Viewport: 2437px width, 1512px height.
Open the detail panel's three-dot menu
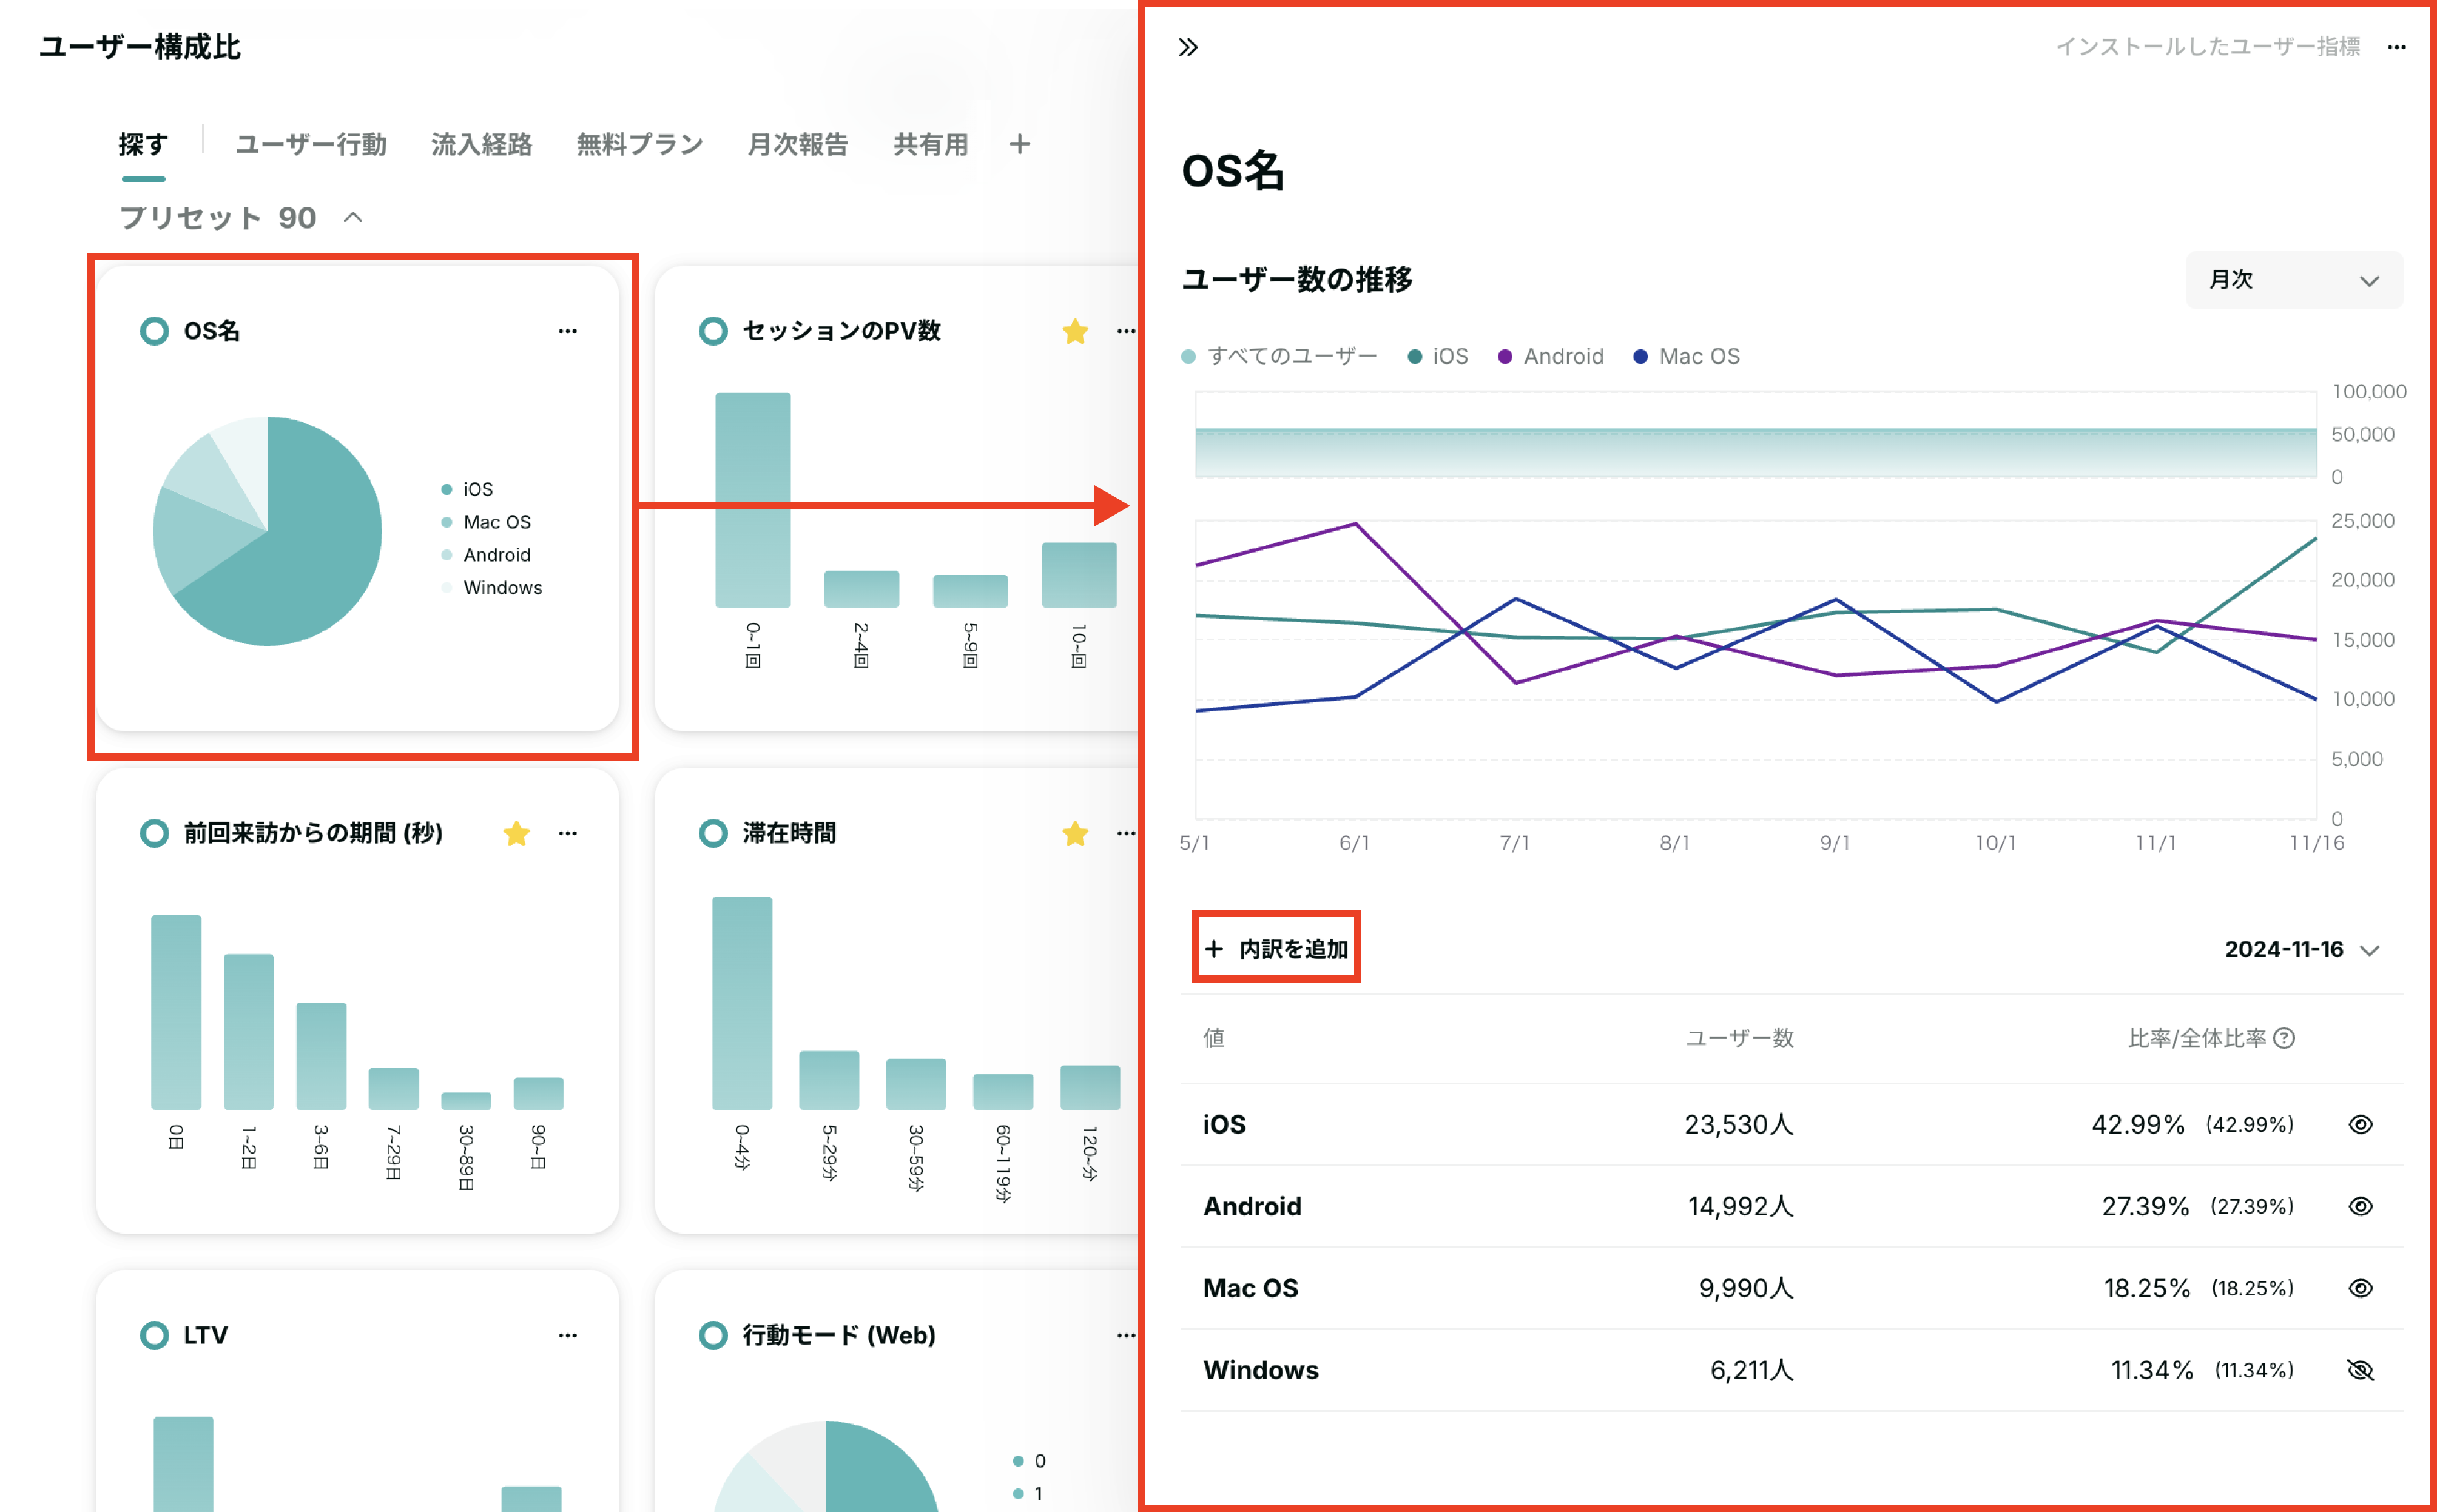[2396, 47]
